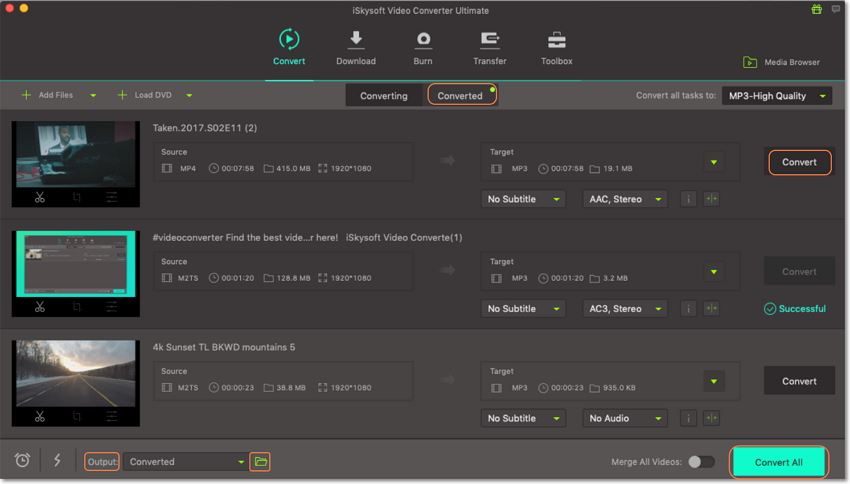Toggle the Merge All Videos switch
The image size is (850, 484).
click(x=701, y=462)
